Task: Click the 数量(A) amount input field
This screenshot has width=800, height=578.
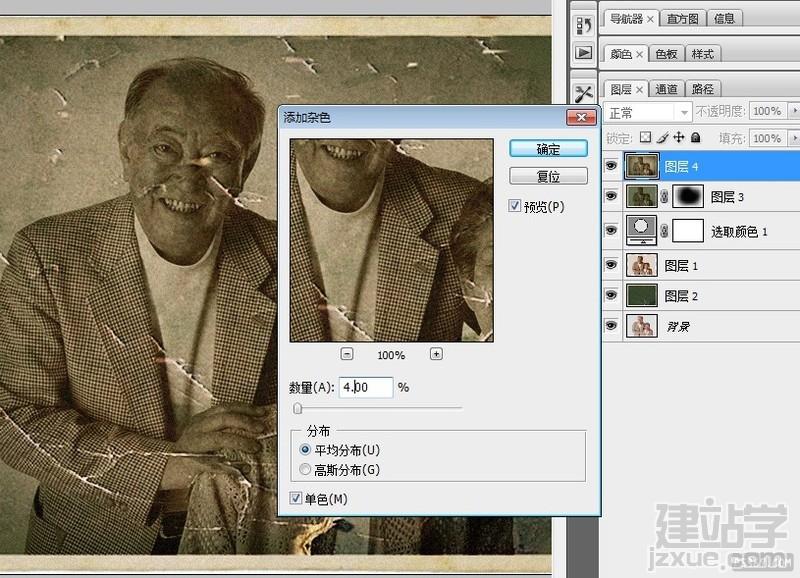Action: click(366, 387)
